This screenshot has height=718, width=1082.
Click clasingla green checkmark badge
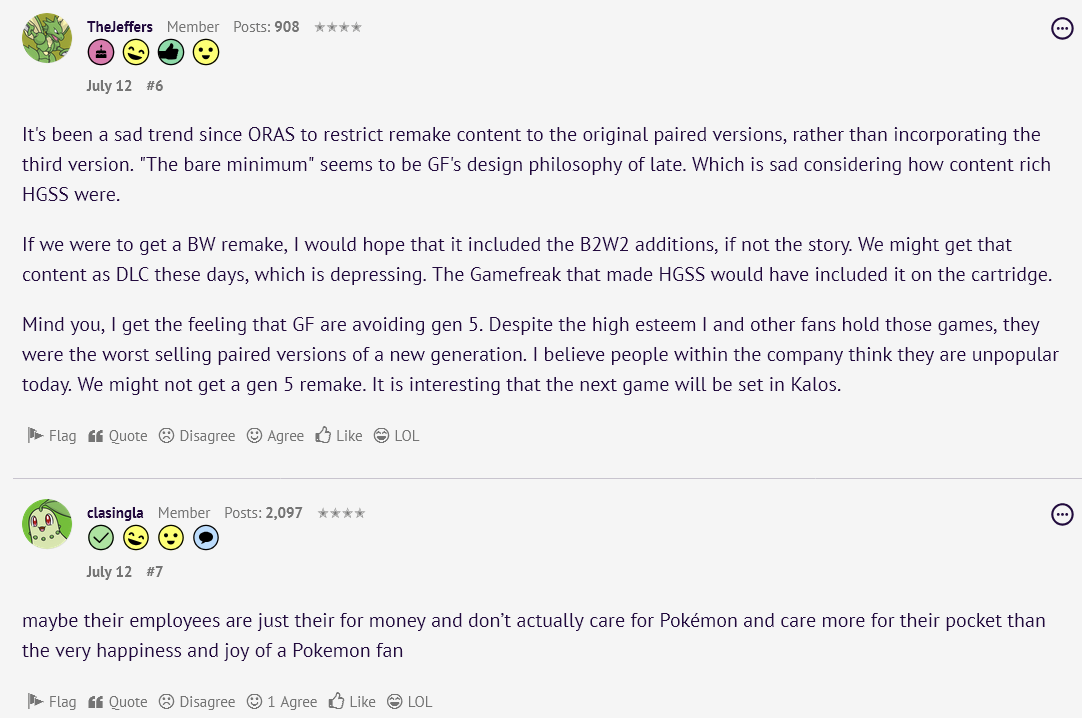click(101, 538)
